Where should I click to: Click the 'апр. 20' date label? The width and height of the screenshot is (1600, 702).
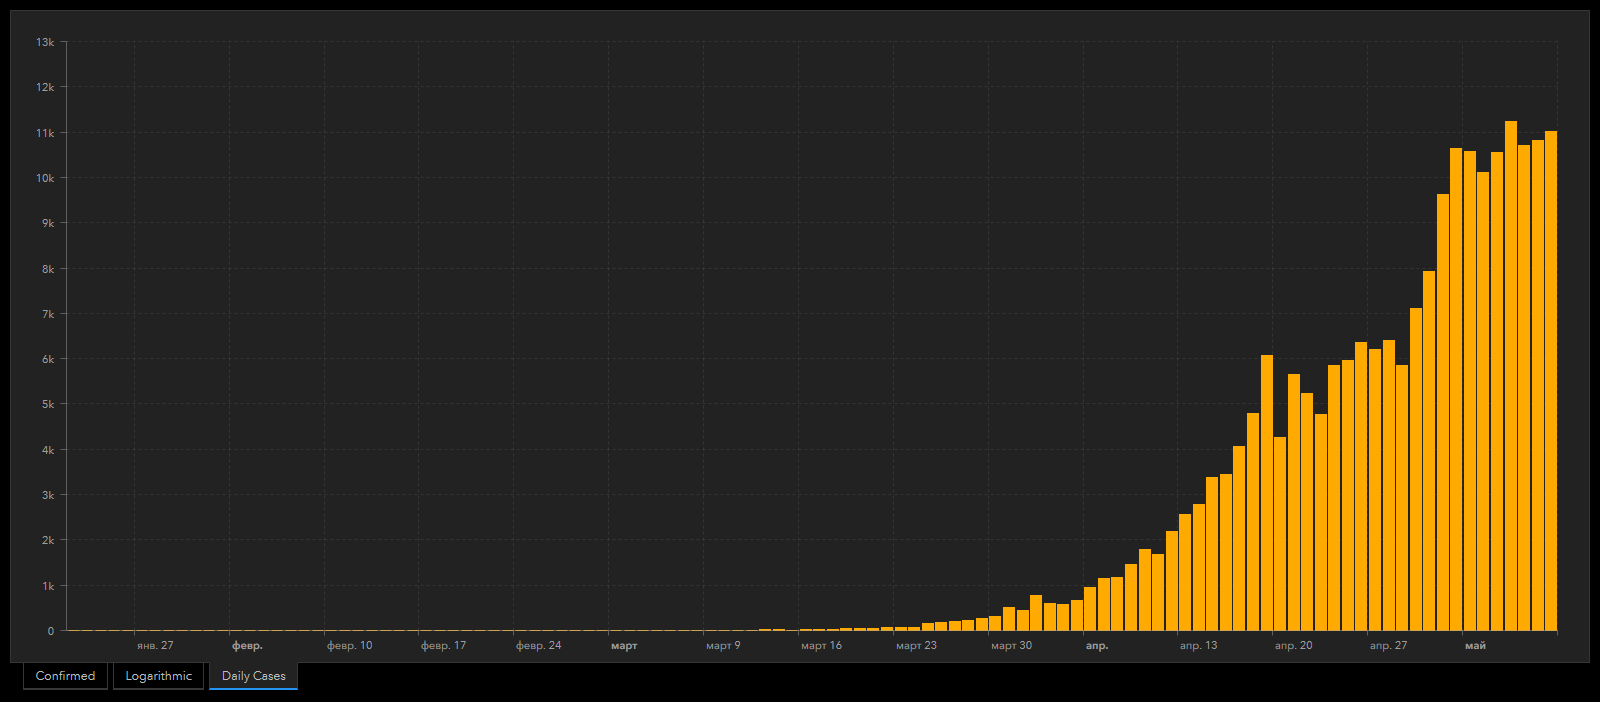1293,646
